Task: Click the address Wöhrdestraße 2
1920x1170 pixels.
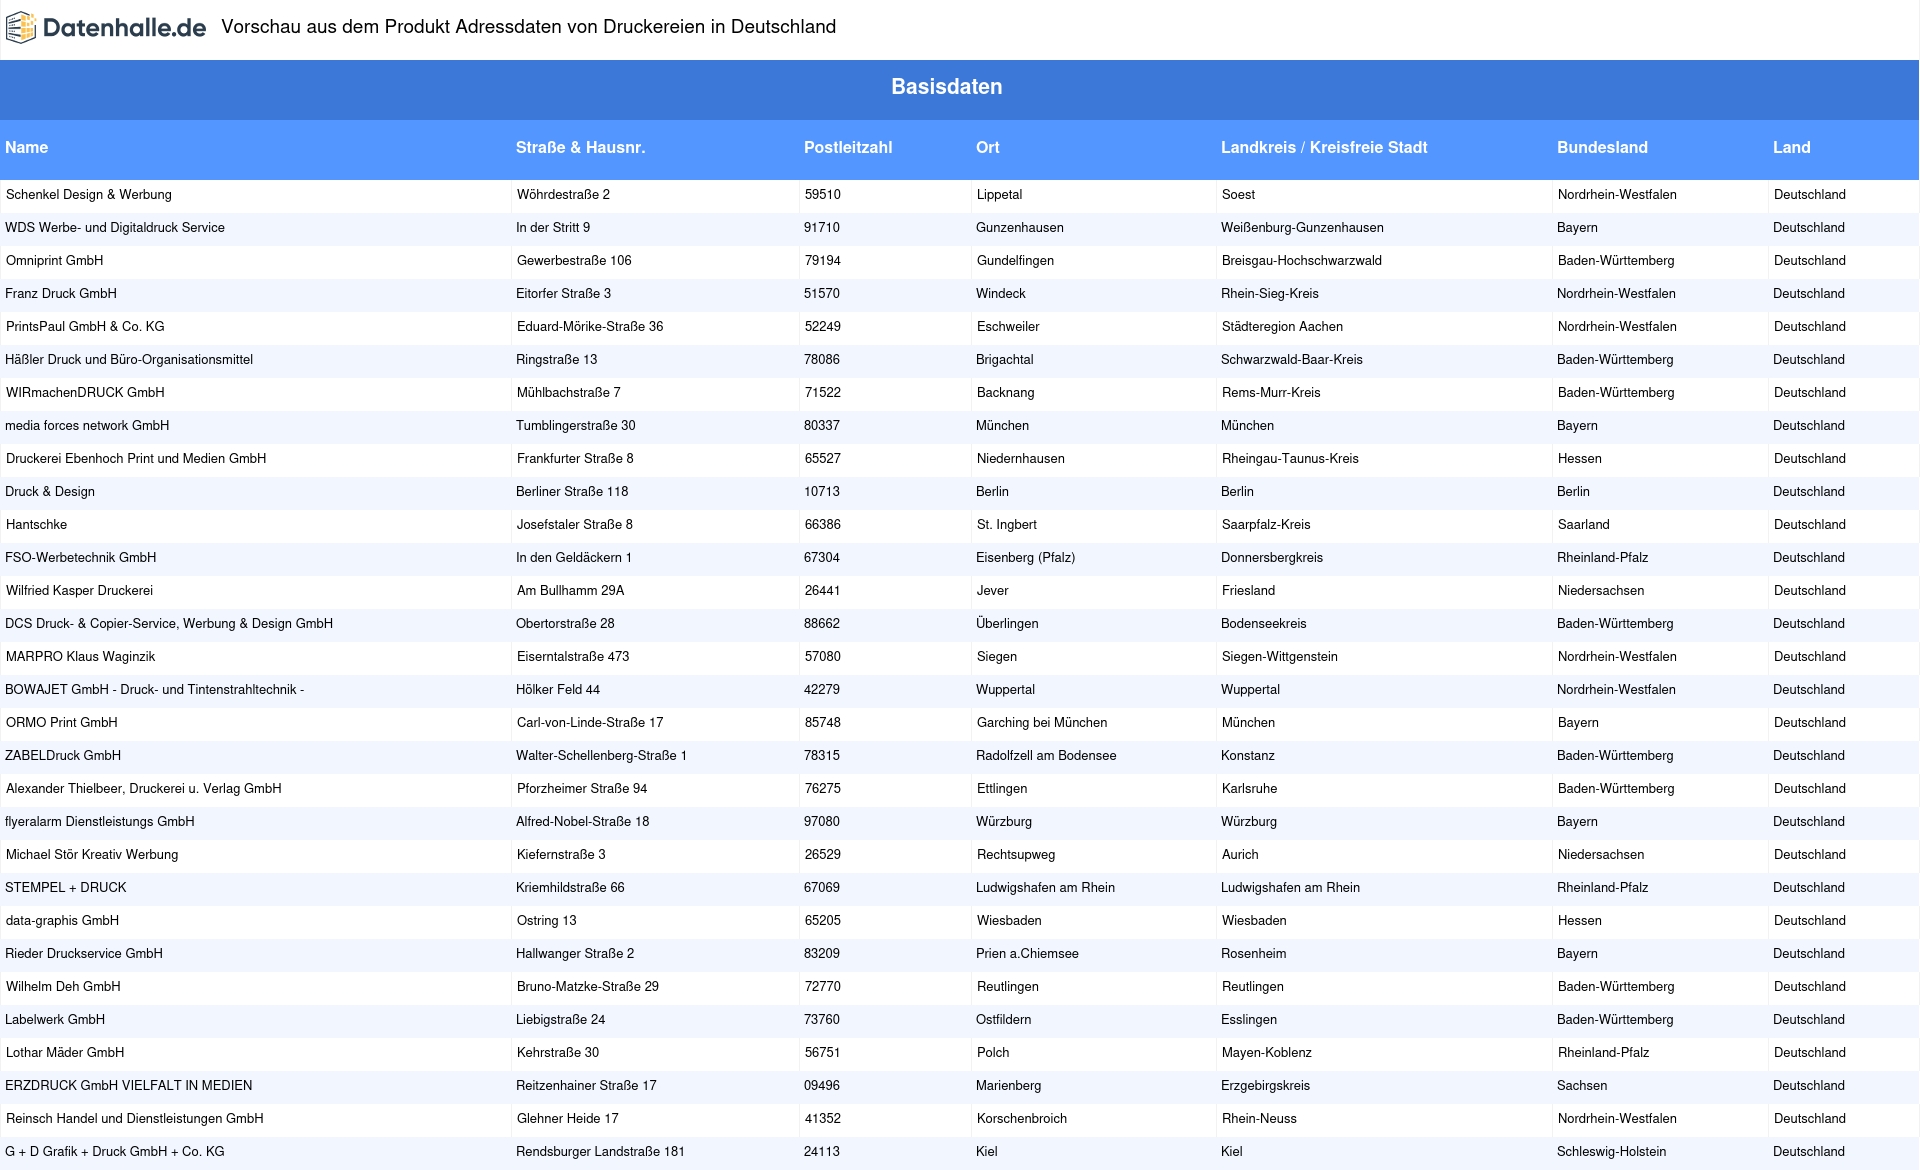Action: point(563,195)
